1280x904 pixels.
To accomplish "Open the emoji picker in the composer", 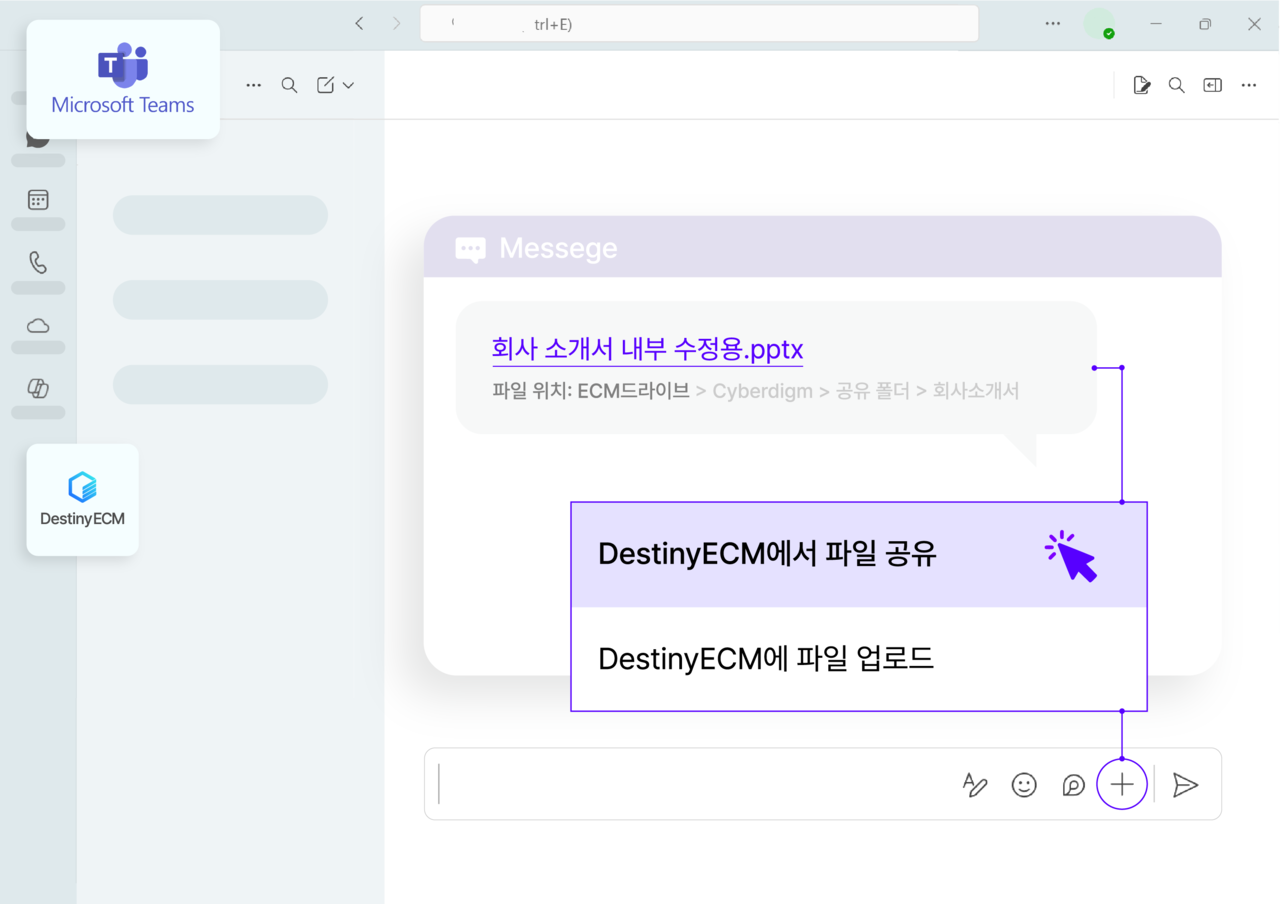I will coord(1024,784).
